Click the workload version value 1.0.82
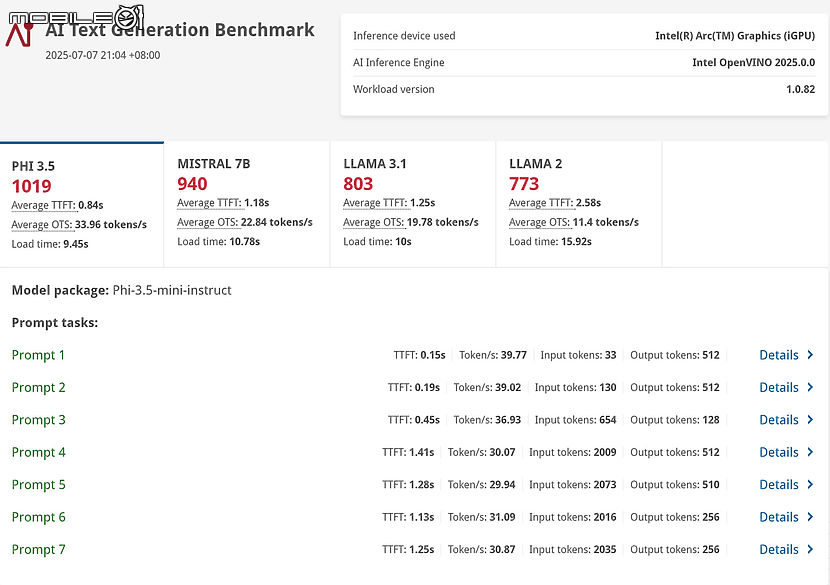 tap(801, 89)
